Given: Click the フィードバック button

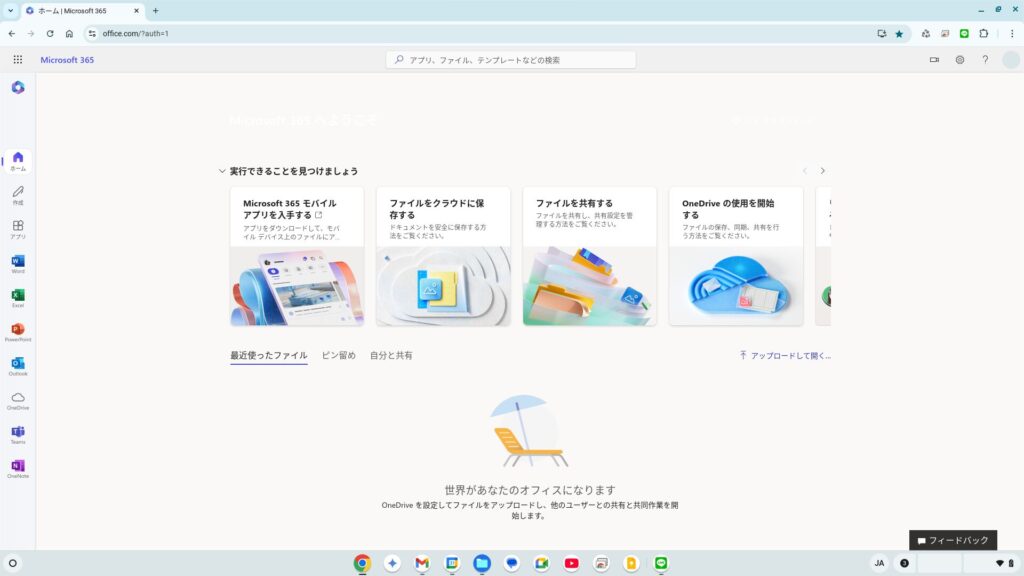Looking at the screenshot, I should tap(953, 540).
